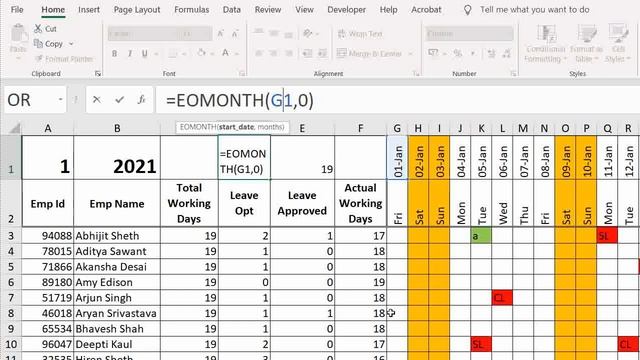Select column B header
The height and width of the screenshot is (360, 640).
pyautogui.click(x=117, y=129)
